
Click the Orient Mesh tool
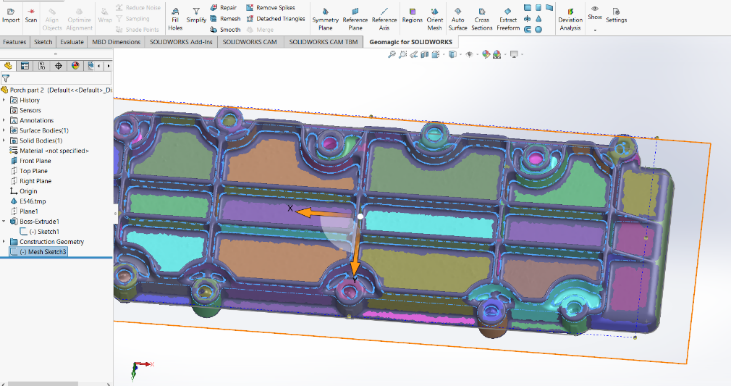(434, 19)
